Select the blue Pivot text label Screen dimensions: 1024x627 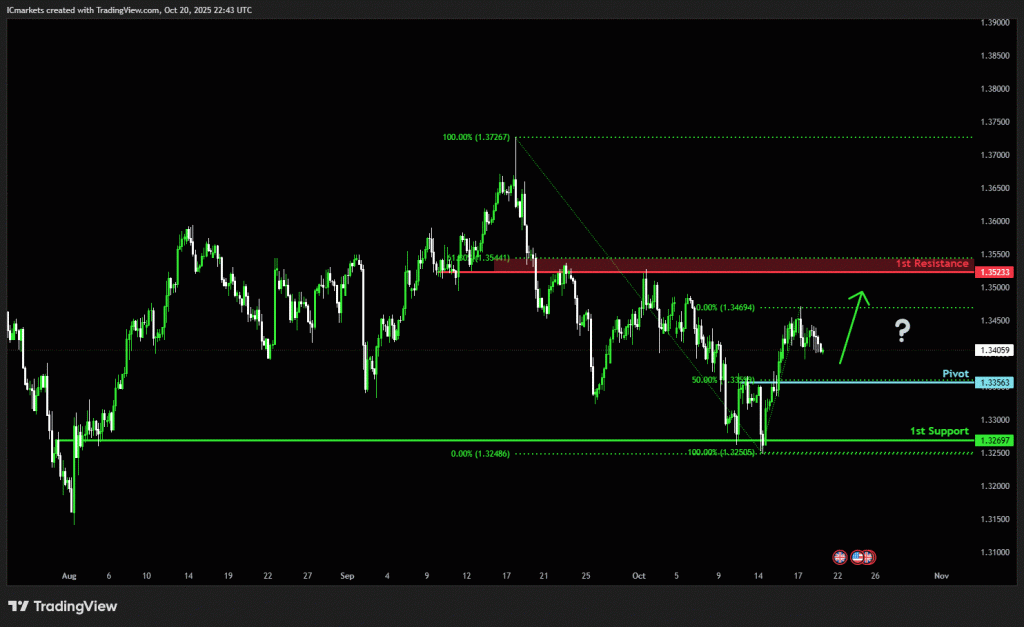955,373
